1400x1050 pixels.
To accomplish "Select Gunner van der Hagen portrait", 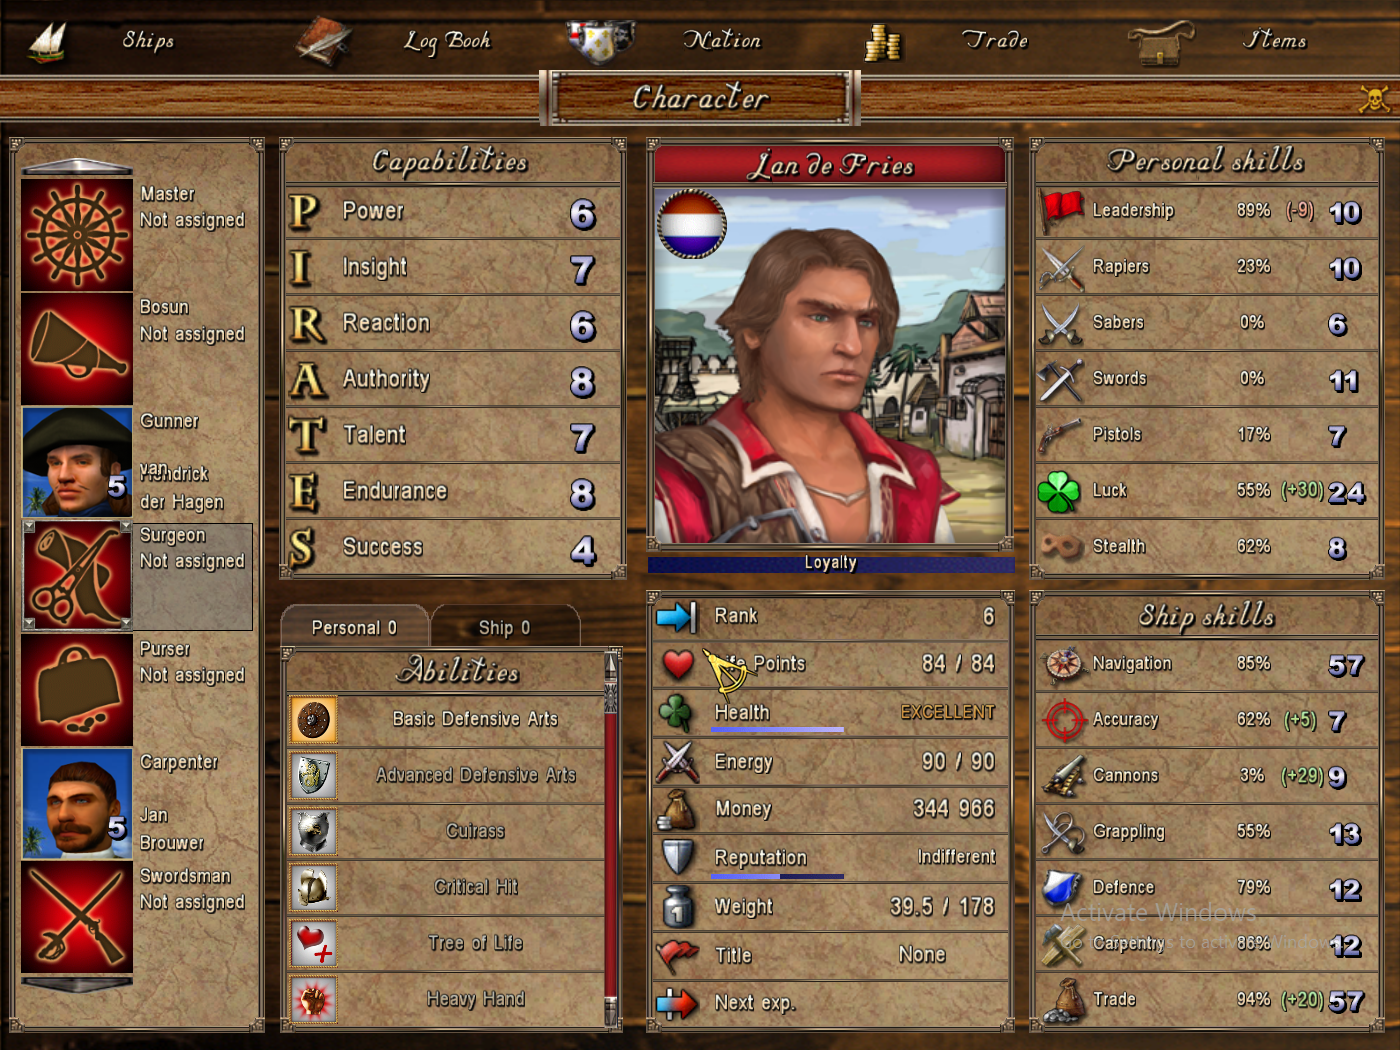I will click(x=77, y=462).
